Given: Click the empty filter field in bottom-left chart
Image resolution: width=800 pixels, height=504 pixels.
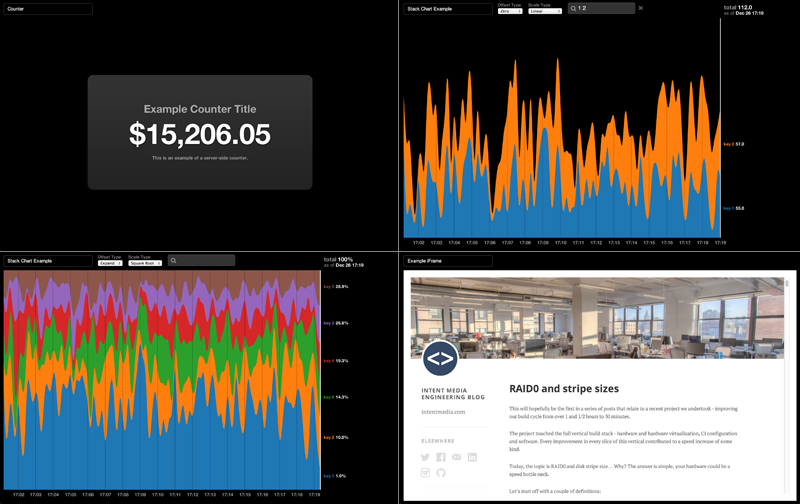Looking at the screenshot, I should tap(202, 261).
